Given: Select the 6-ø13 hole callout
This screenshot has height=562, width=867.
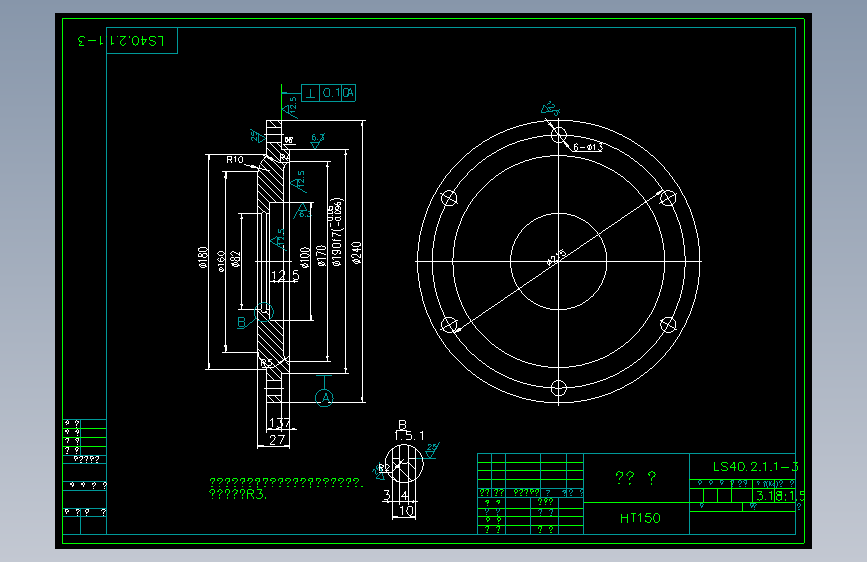Looking at the screenshot, I should click(x=588, y=147).
